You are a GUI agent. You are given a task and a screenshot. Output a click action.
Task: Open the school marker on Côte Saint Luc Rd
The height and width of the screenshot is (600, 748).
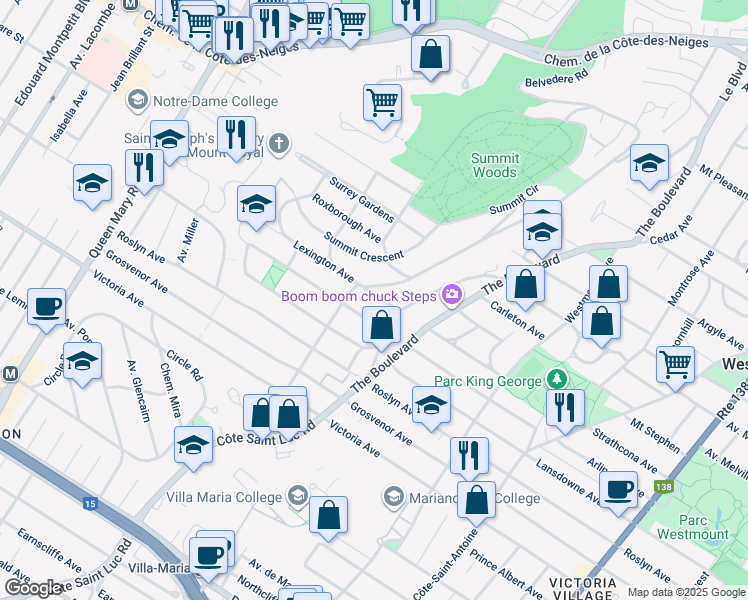click(193, 444)
